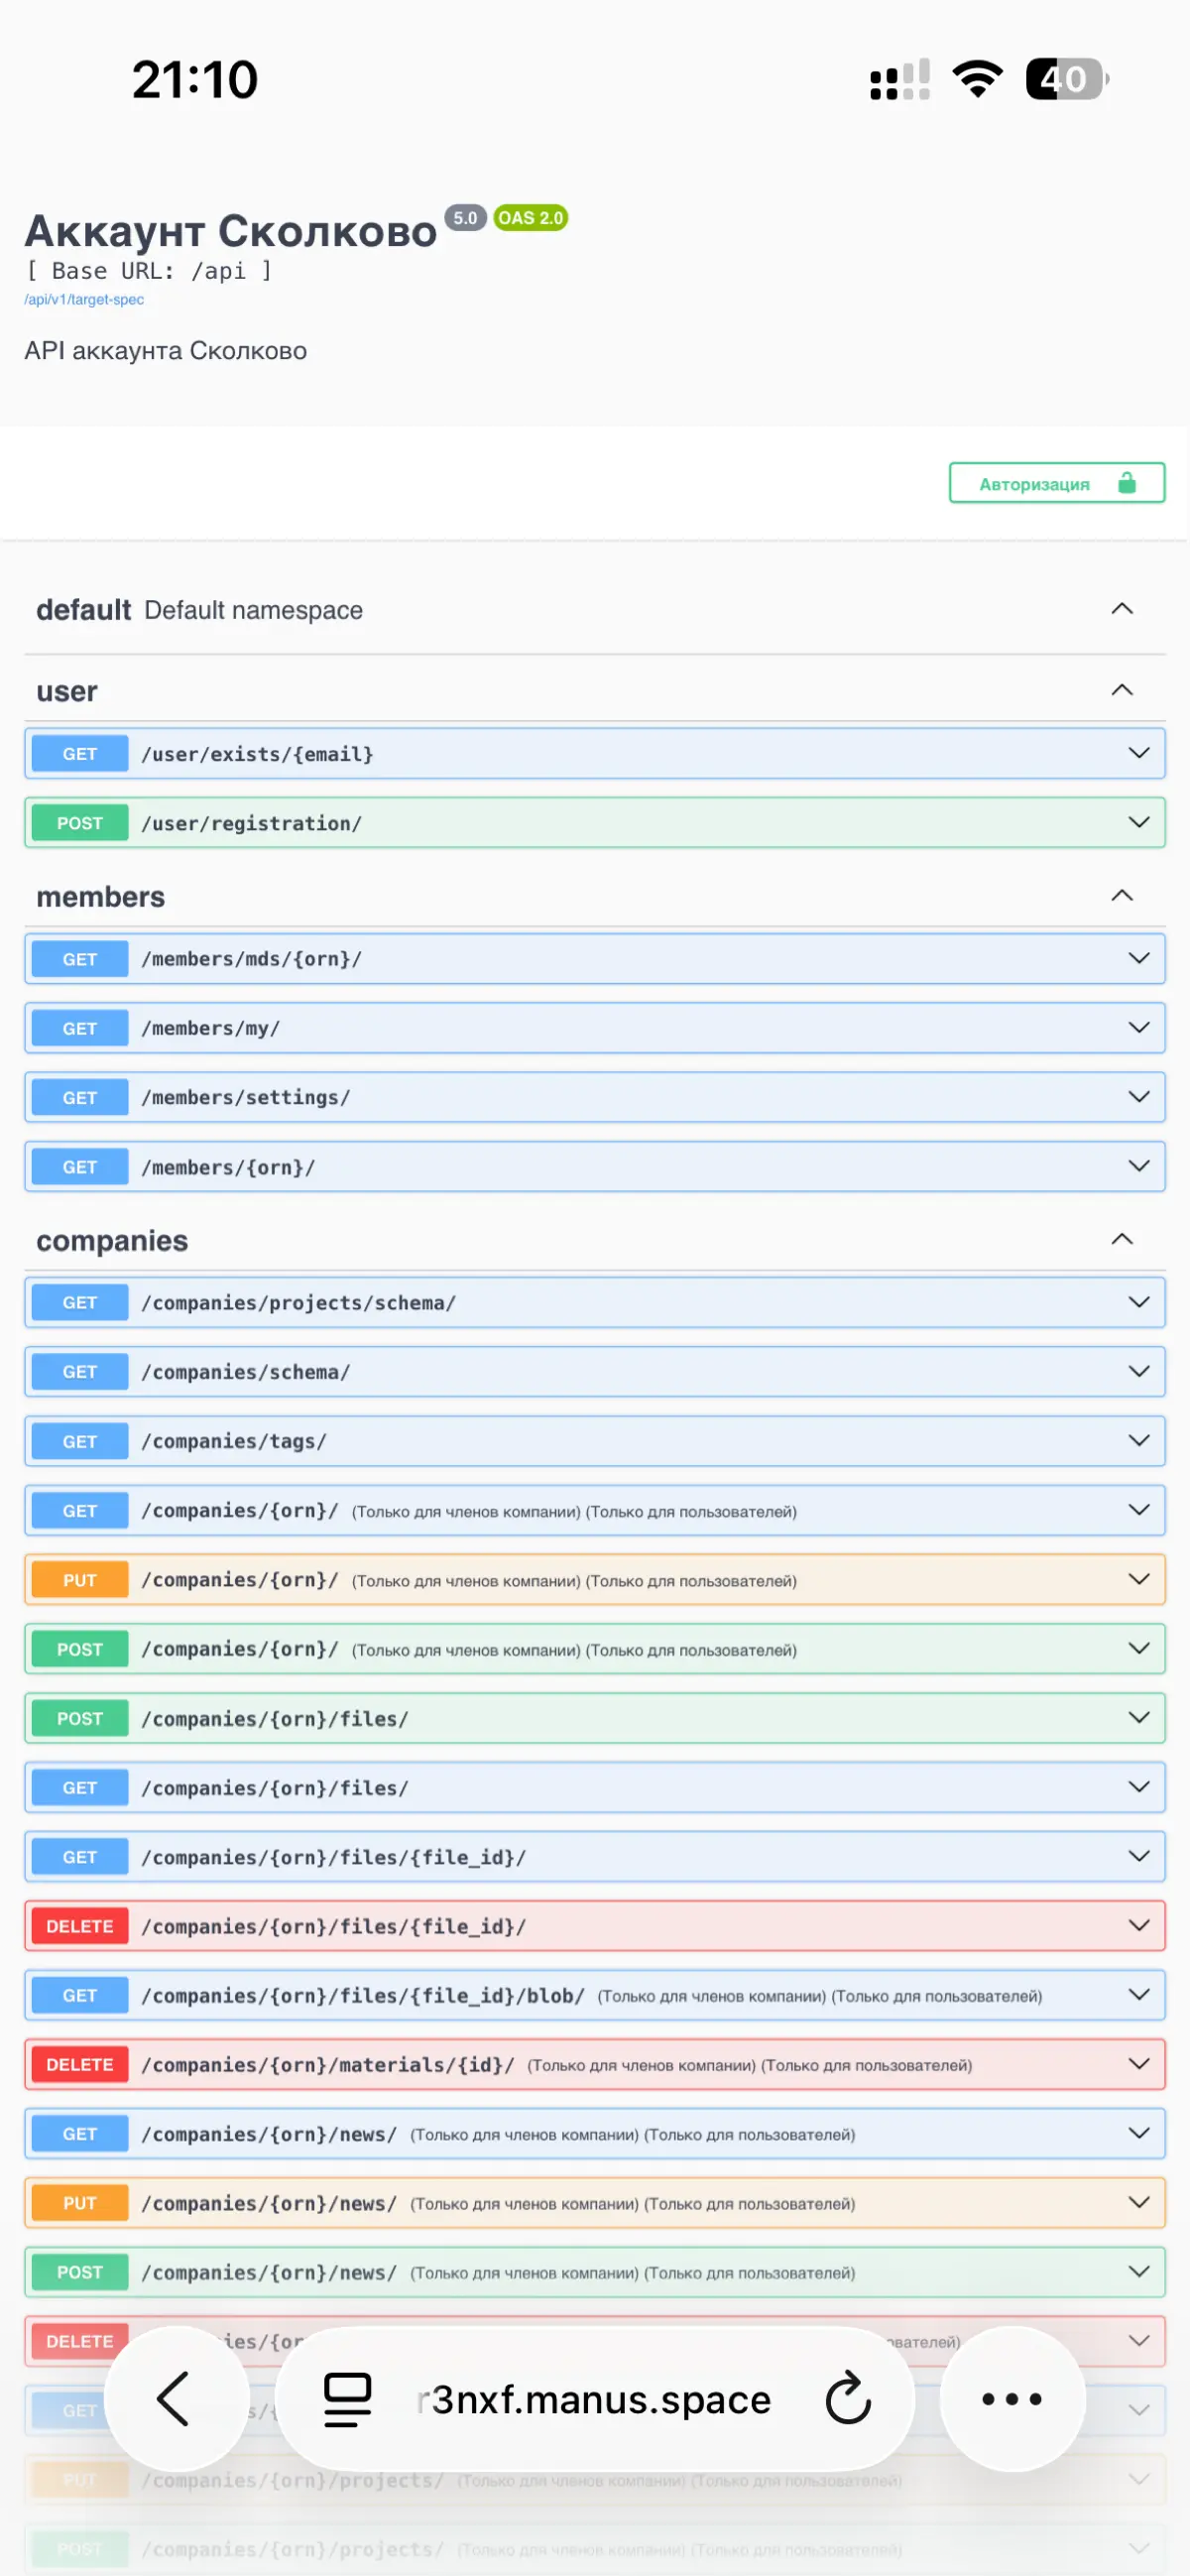Expand GET /user/exists/{email} chevron
1190x2576 pixels.
(1139, 753)
